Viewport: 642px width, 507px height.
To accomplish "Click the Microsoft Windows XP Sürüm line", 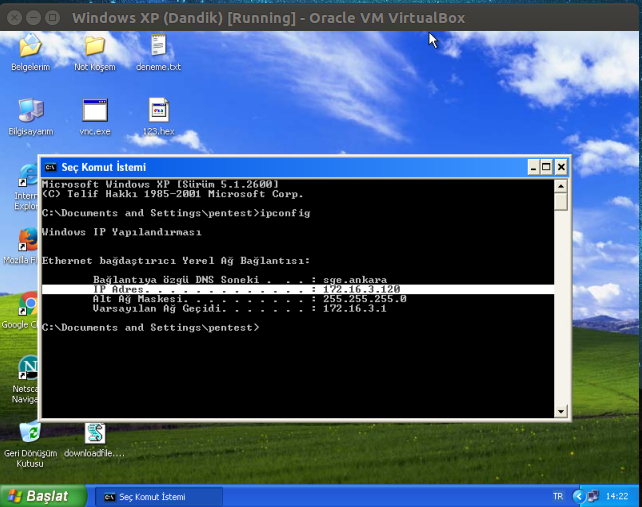I will (160, 184).
